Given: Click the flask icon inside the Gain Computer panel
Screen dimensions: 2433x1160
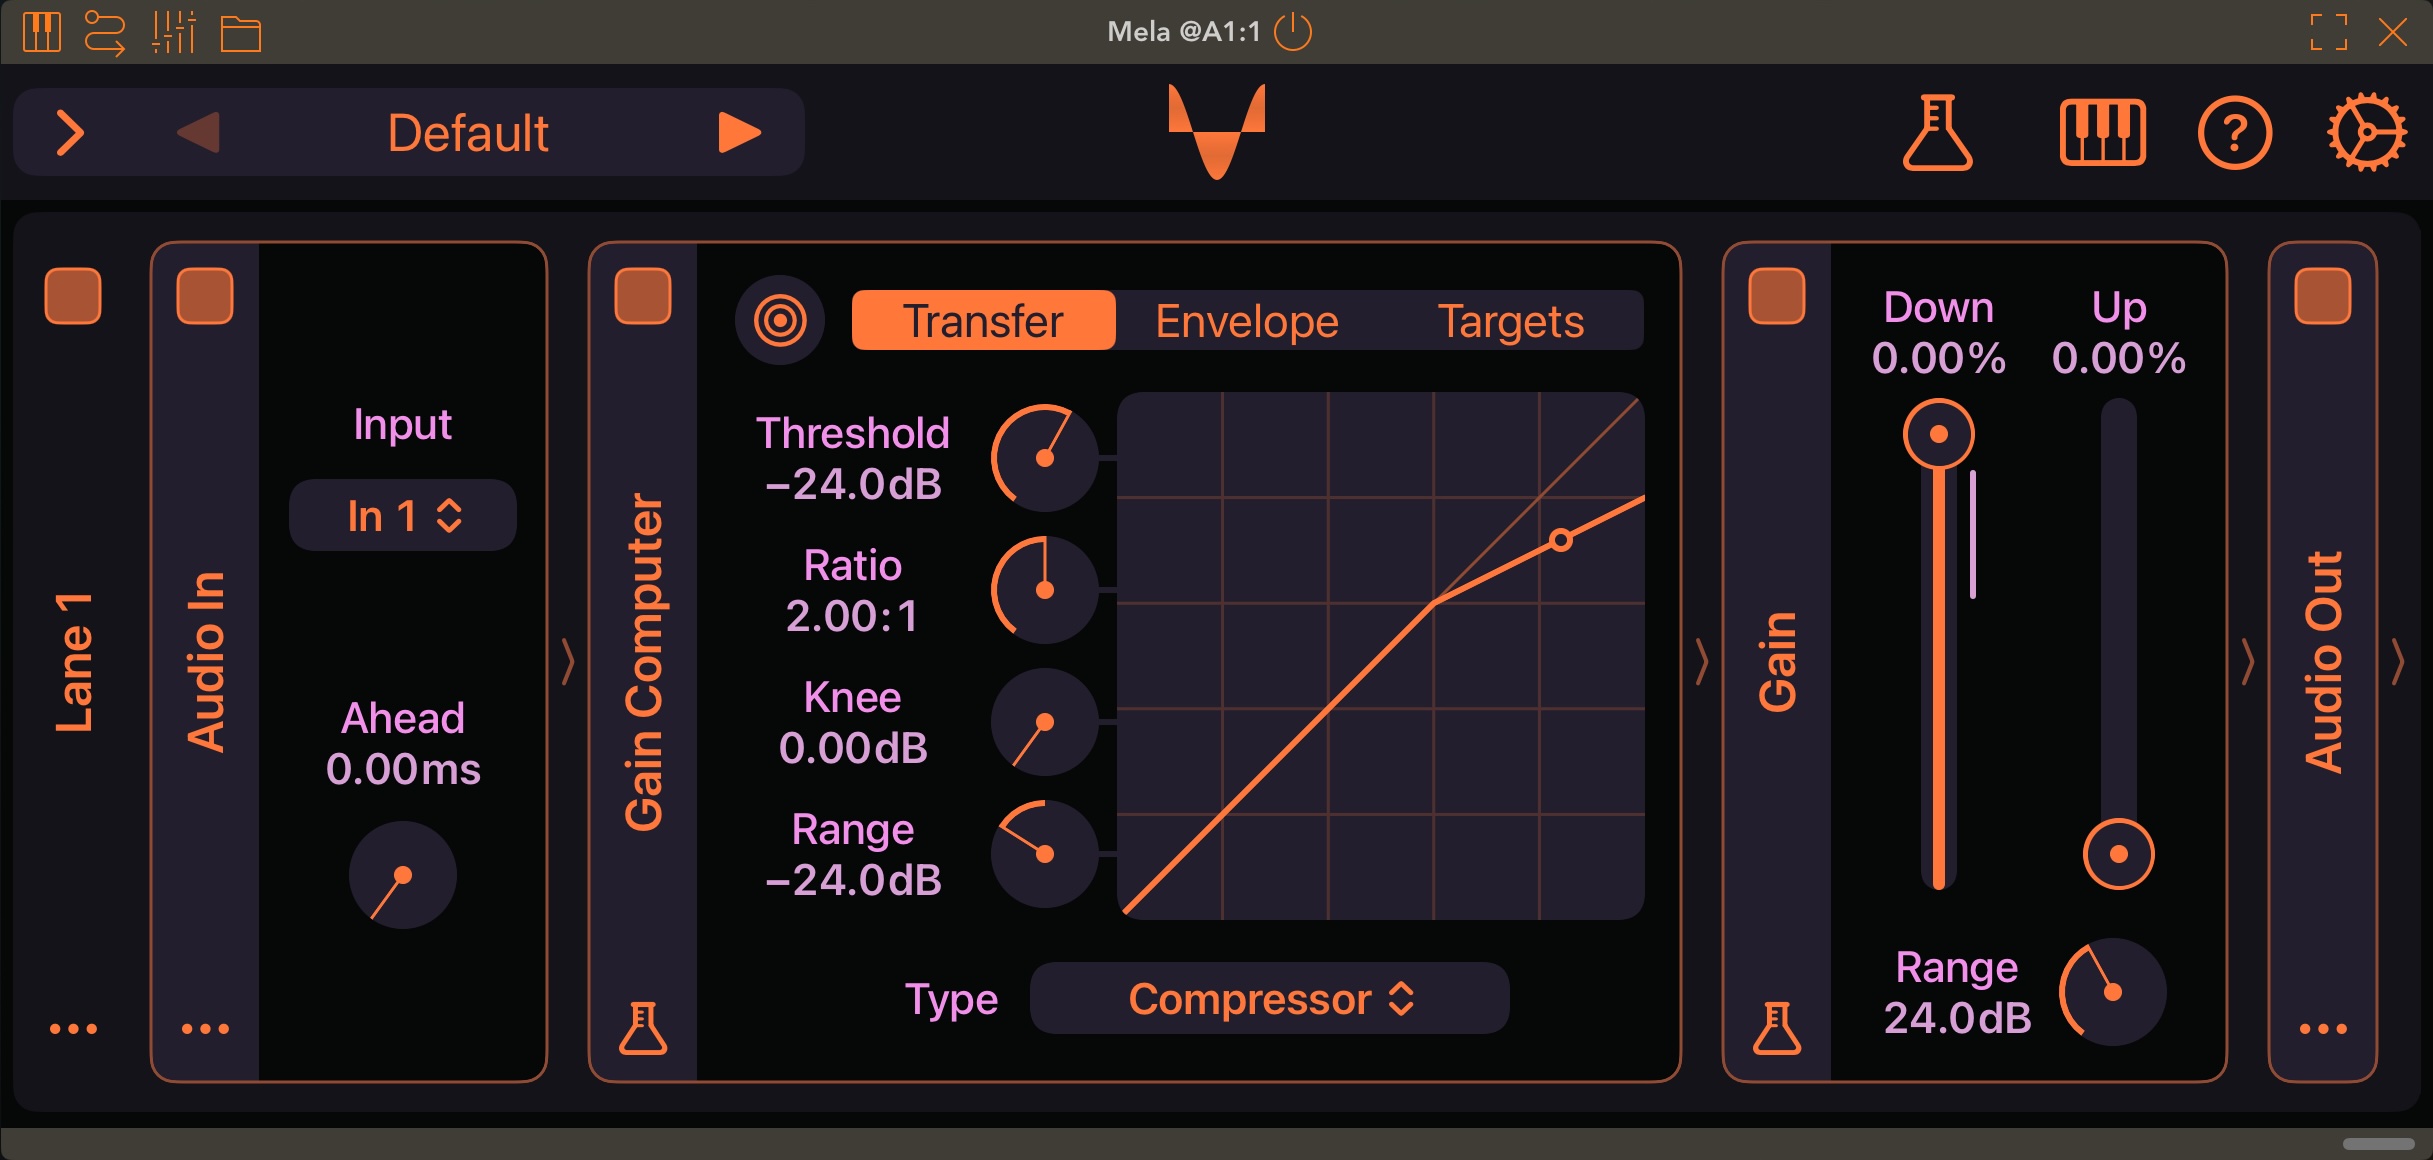Looking at the screenshot, I should pyautogui.click(x=643, y=1028).
